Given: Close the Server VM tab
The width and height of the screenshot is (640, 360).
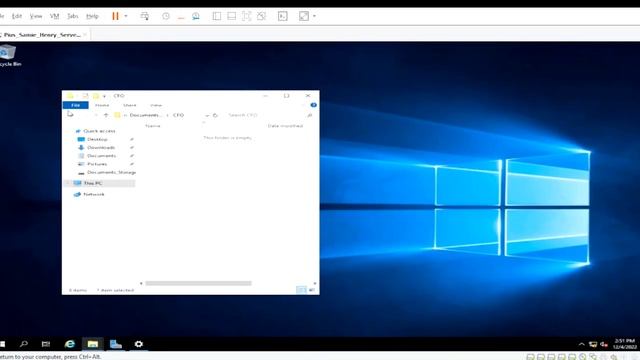Looking at the screenshot, I should coord(85,35).
